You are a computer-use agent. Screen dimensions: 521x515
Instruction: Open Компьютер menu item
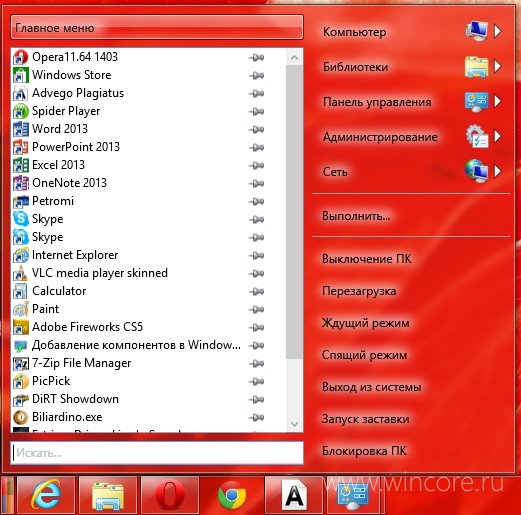[355, 32]
